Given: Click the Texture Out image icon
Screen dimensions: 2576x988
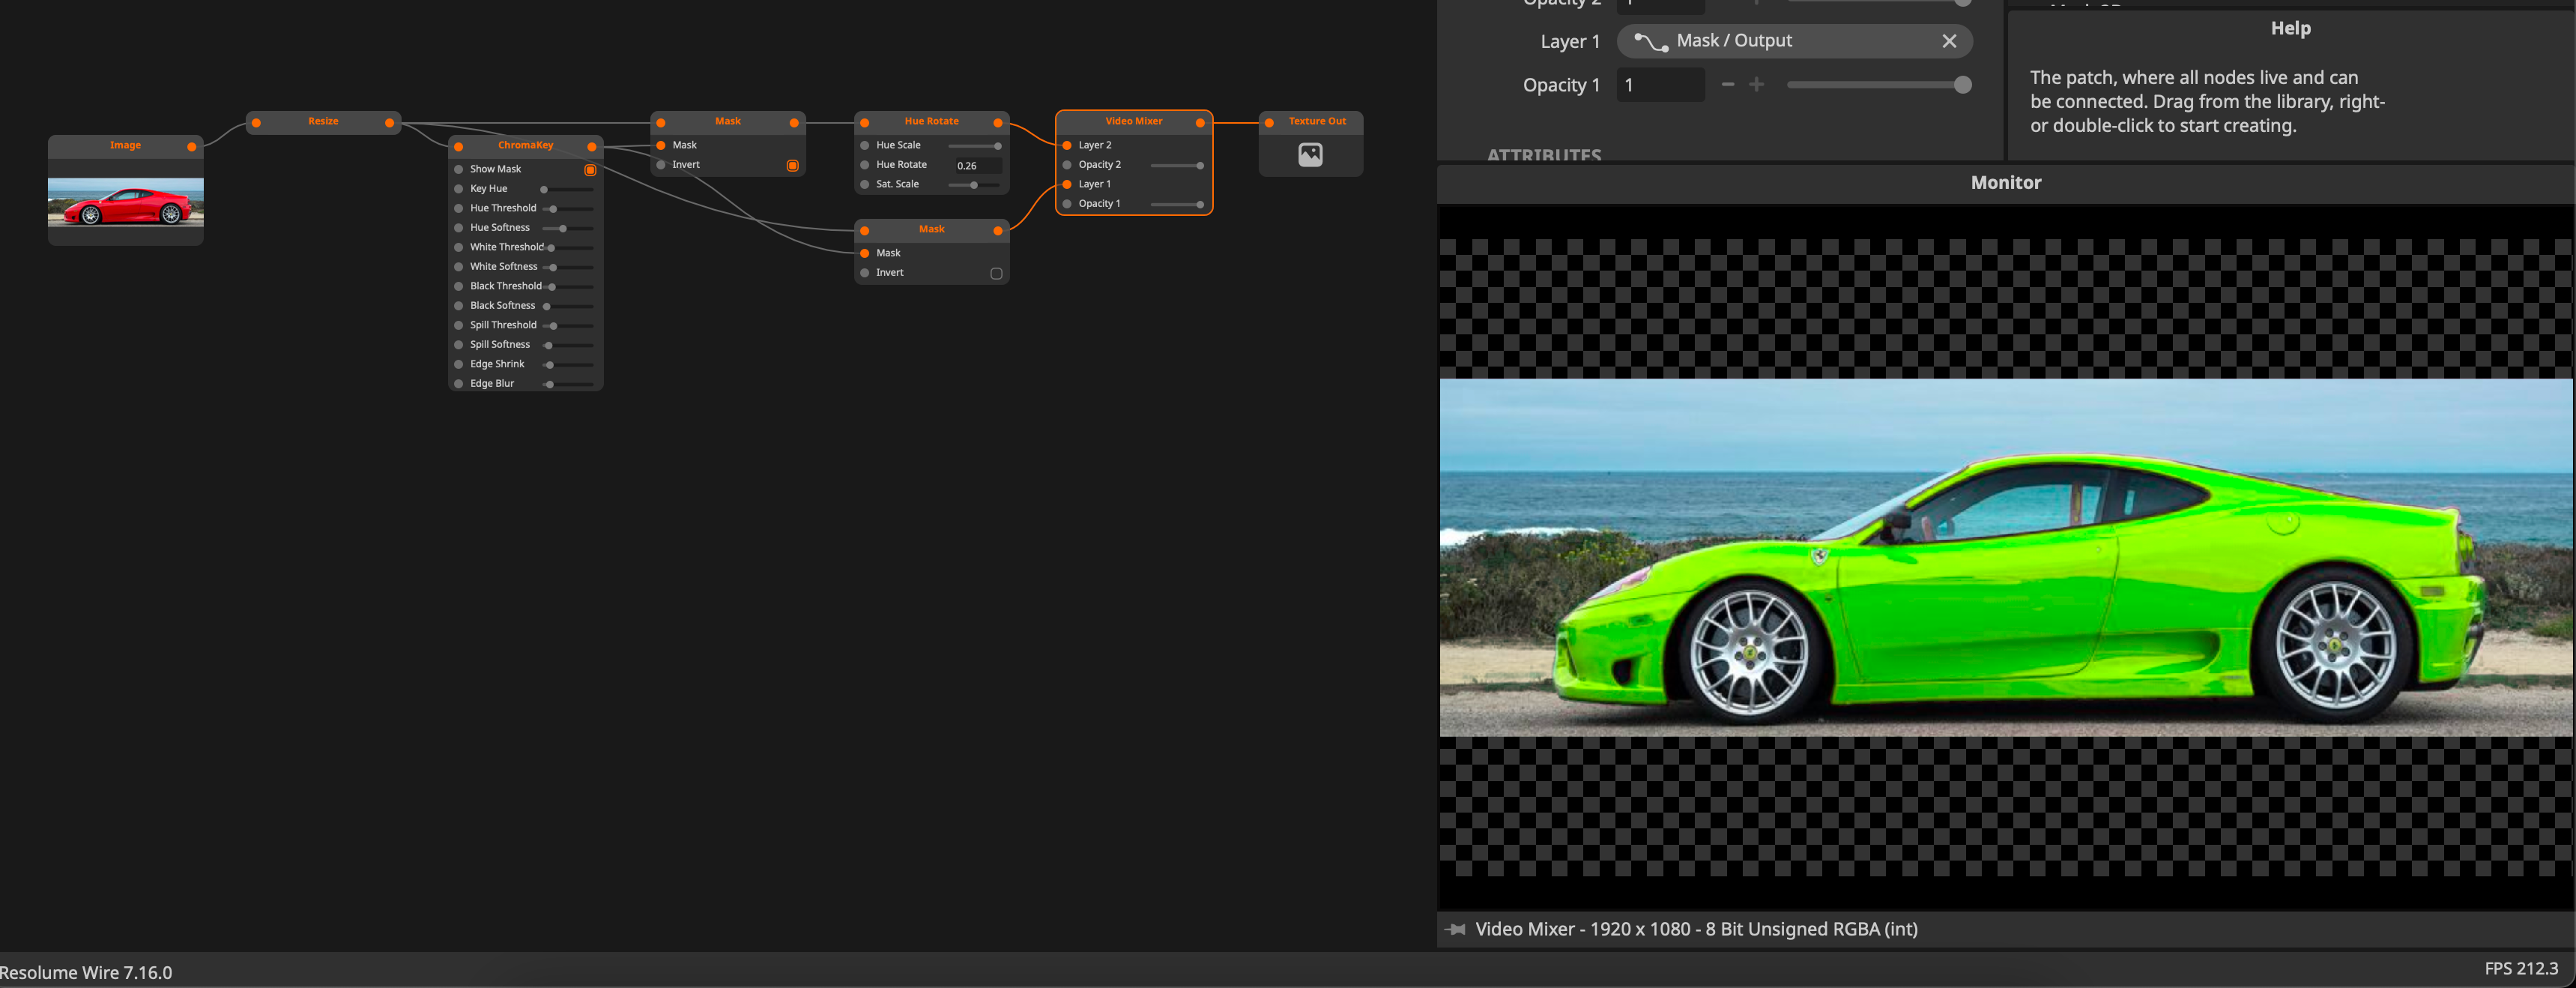Looking at the screenshot, I should coord(1310,155).
